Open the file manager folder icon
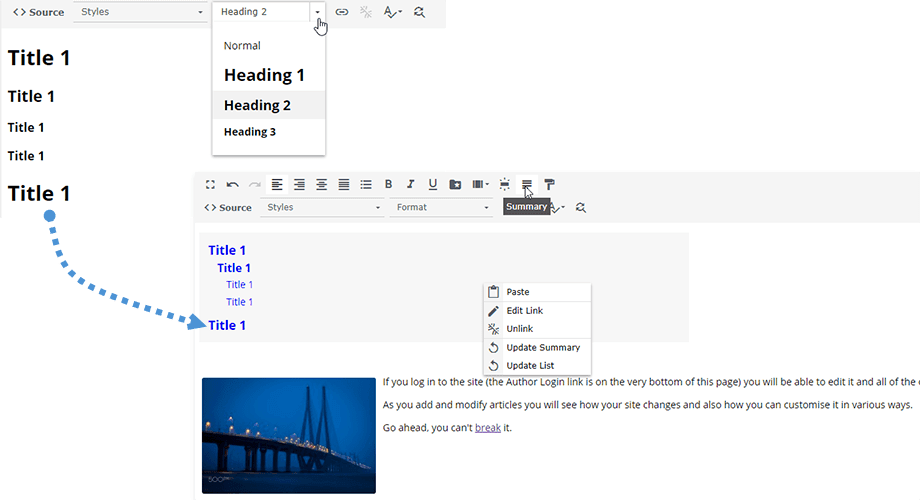 [455, 185]
